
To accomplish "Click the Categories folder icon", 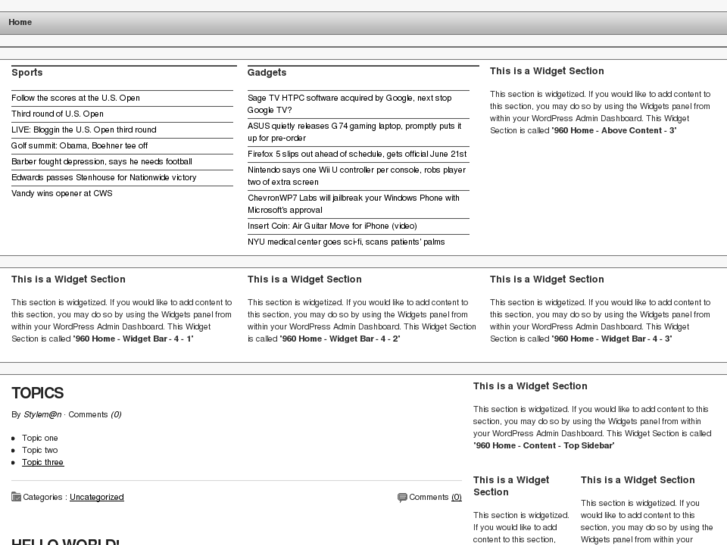I will coord(16,497).
